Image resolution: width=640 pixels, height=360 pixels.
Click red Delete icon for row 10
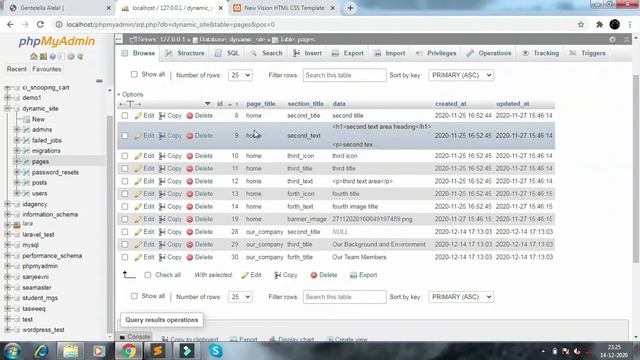click(x=190, y=156)
